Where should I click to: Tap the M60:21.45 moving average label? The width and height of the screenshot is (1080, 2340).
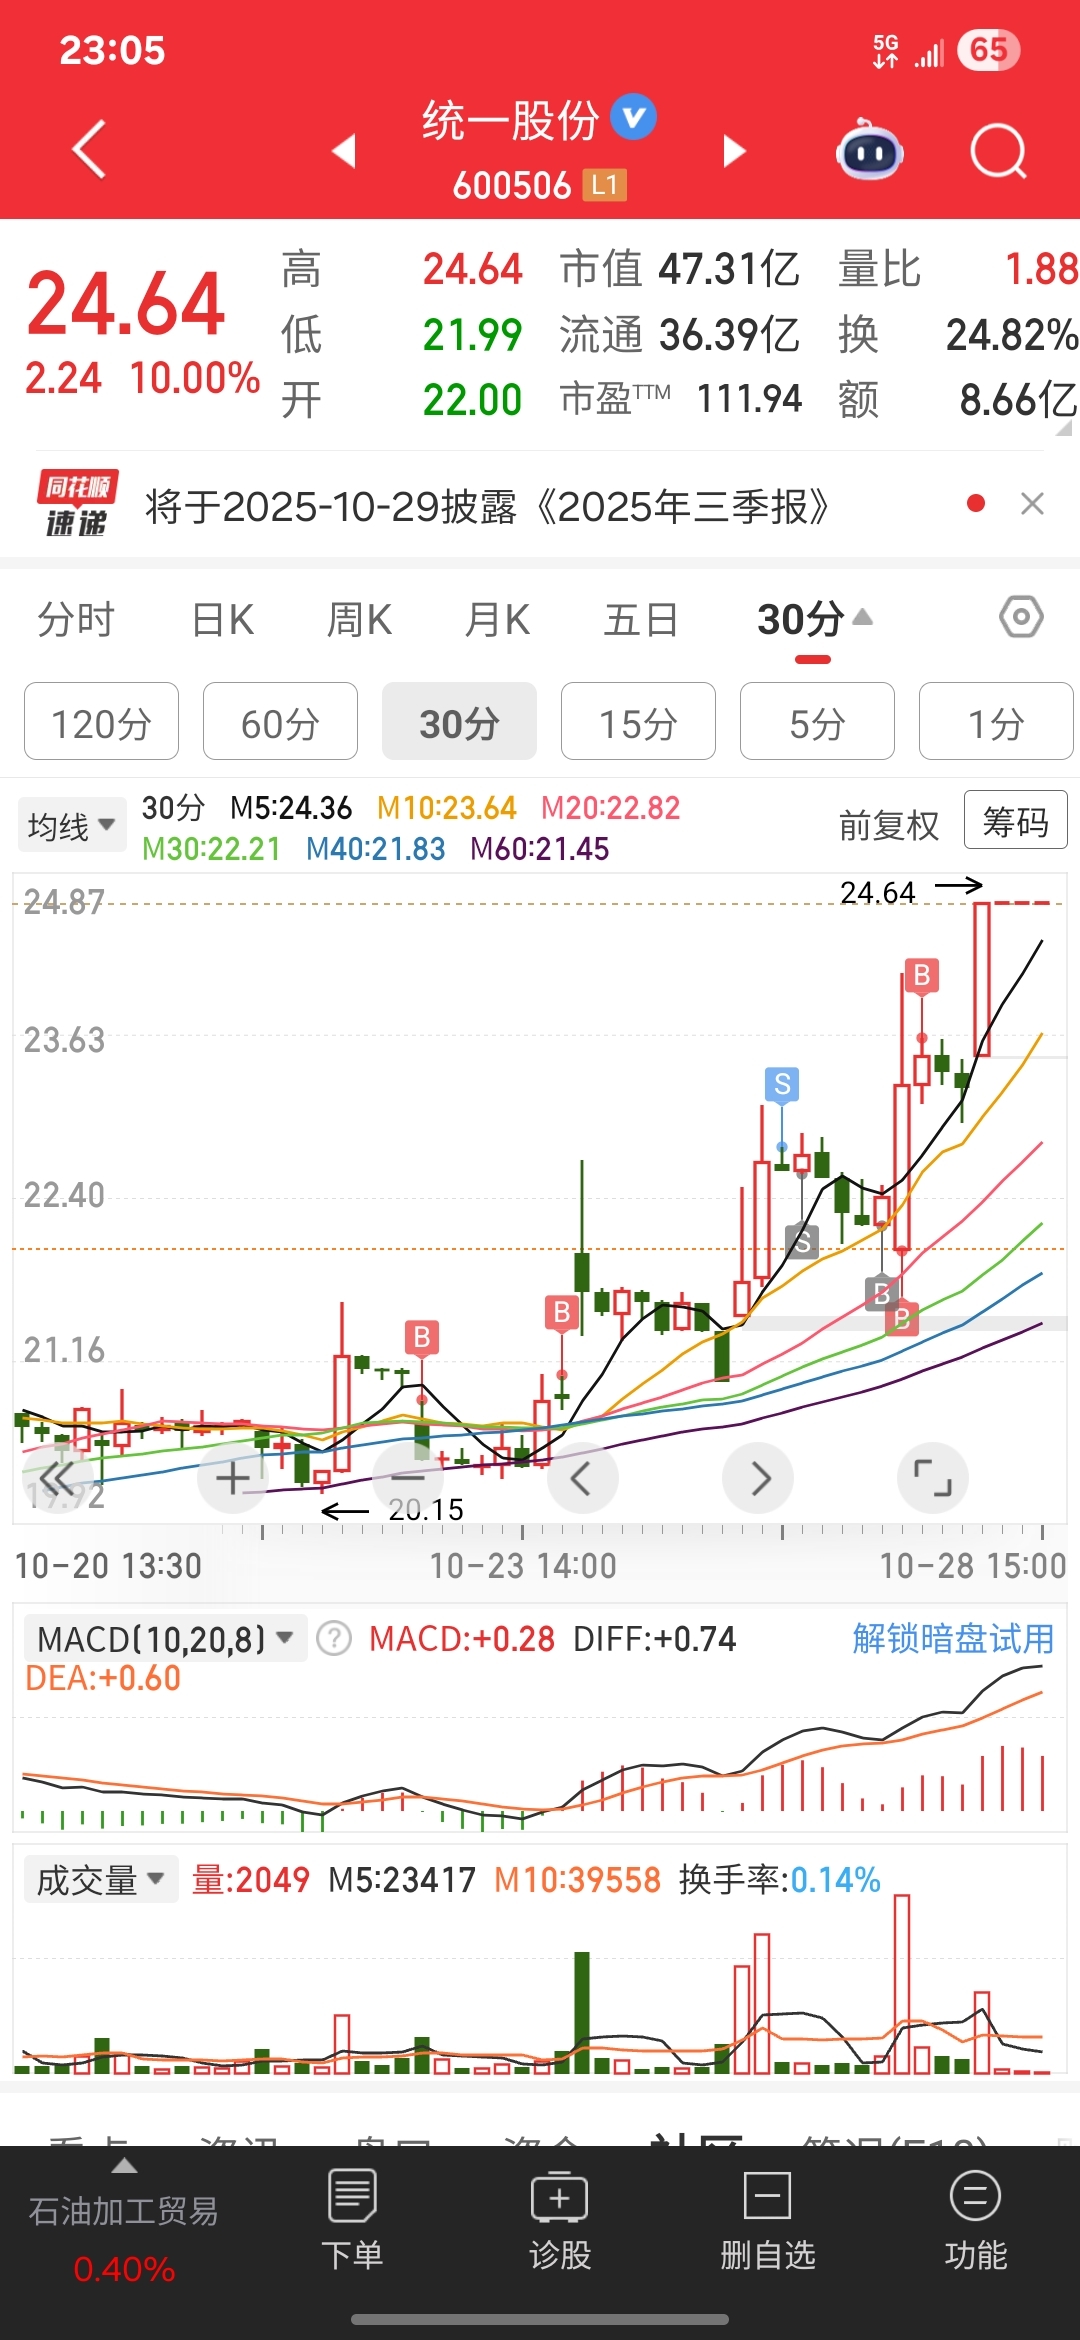(540, 849)
